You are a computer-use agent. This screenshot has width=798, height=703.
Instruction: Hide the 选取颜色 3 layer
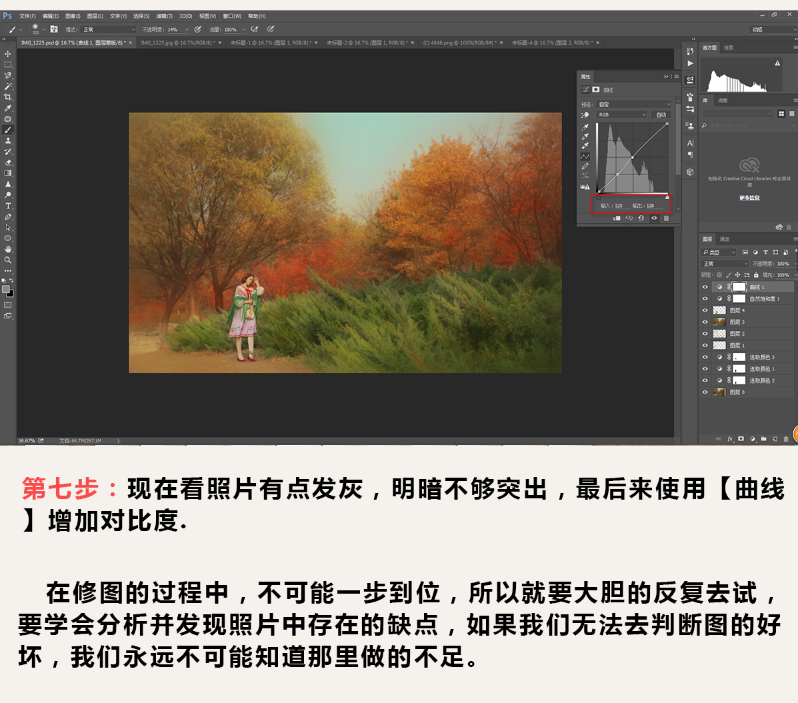click(705, 357)
